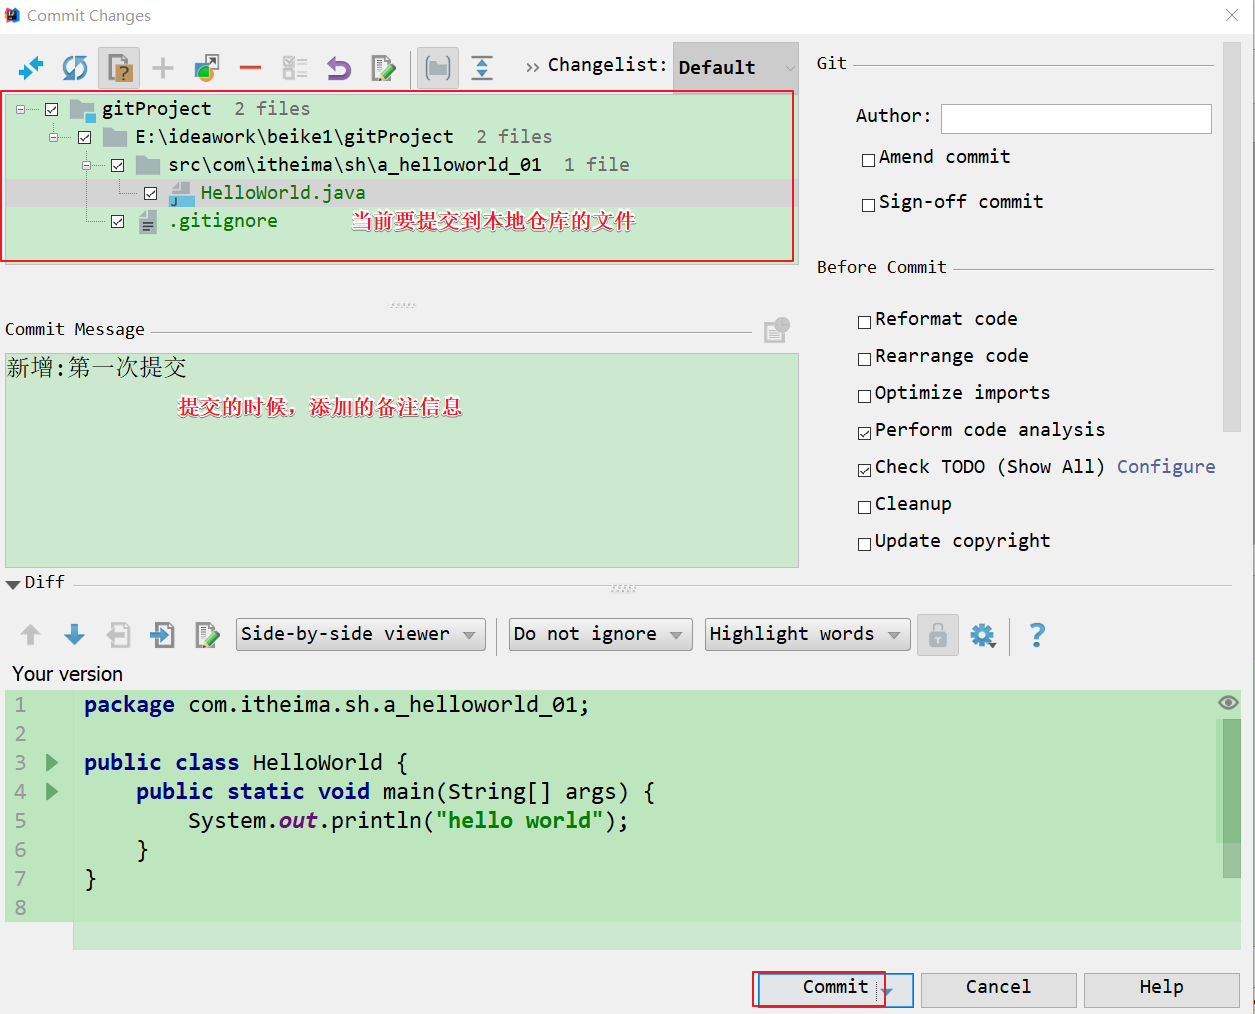Open the diff settings gear icon
The width and height of the screenshot is (1255, 1014).
tap(983, 635)
